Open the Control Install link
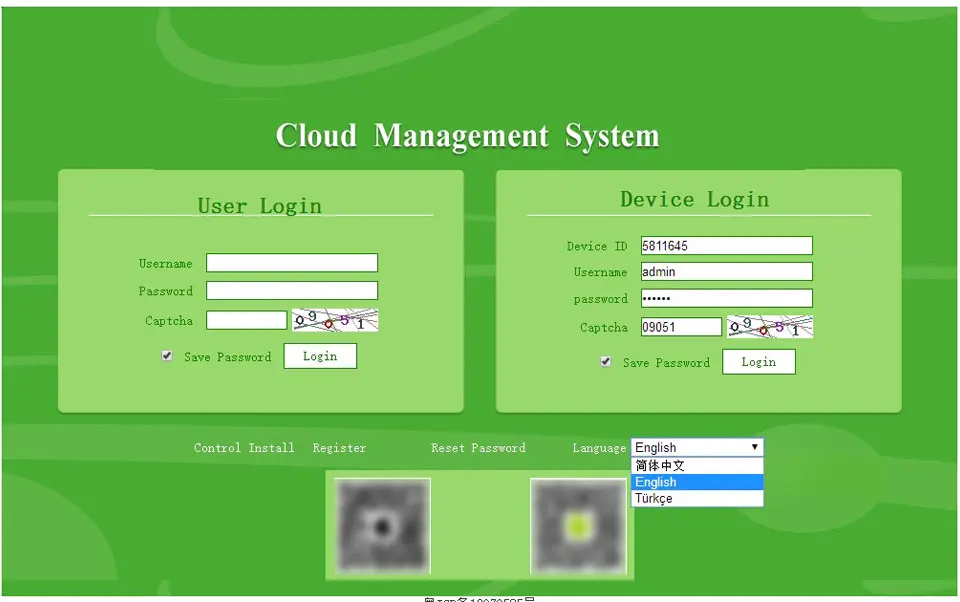 [x=244, y=448]
